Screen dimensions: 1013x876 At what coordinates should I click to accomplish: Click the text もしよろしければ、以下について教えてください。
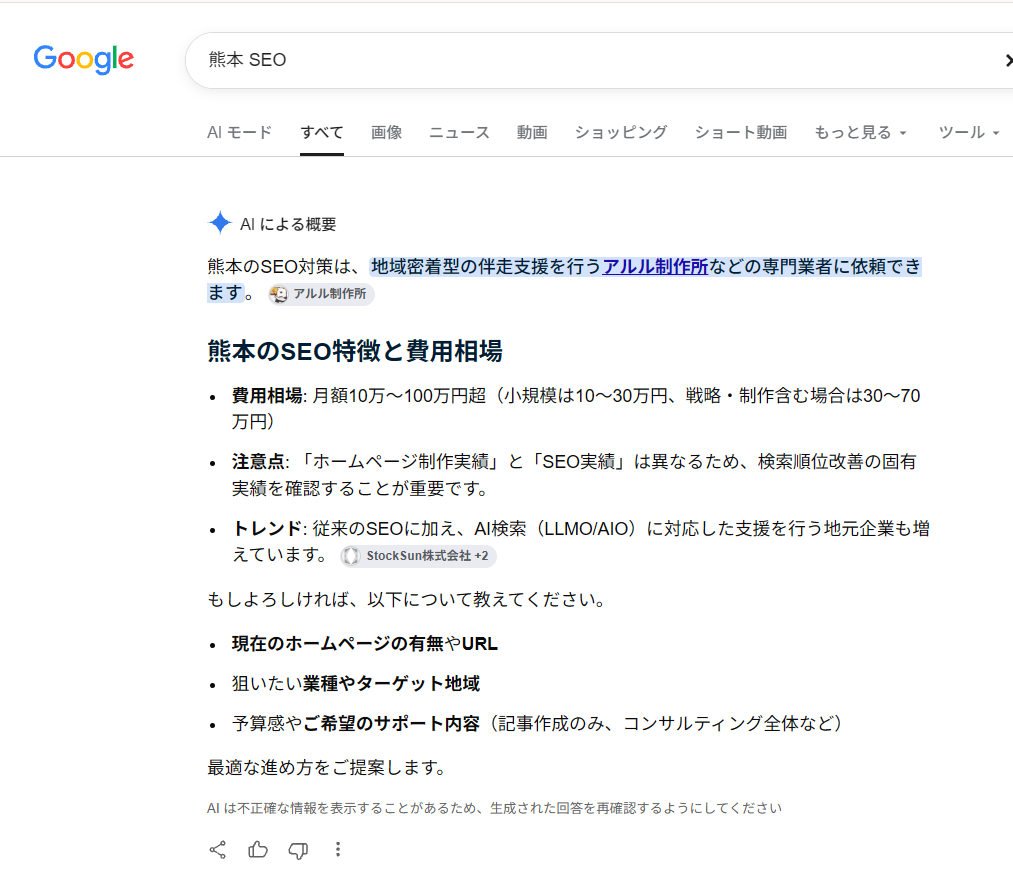click(x=408, y=600)
